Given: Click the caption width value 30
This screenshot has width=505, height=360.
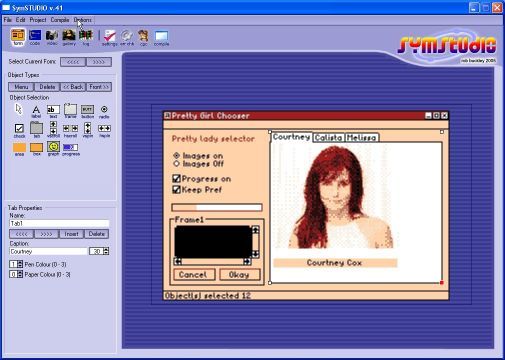Looking at the screenshot, I should [96, 251].
